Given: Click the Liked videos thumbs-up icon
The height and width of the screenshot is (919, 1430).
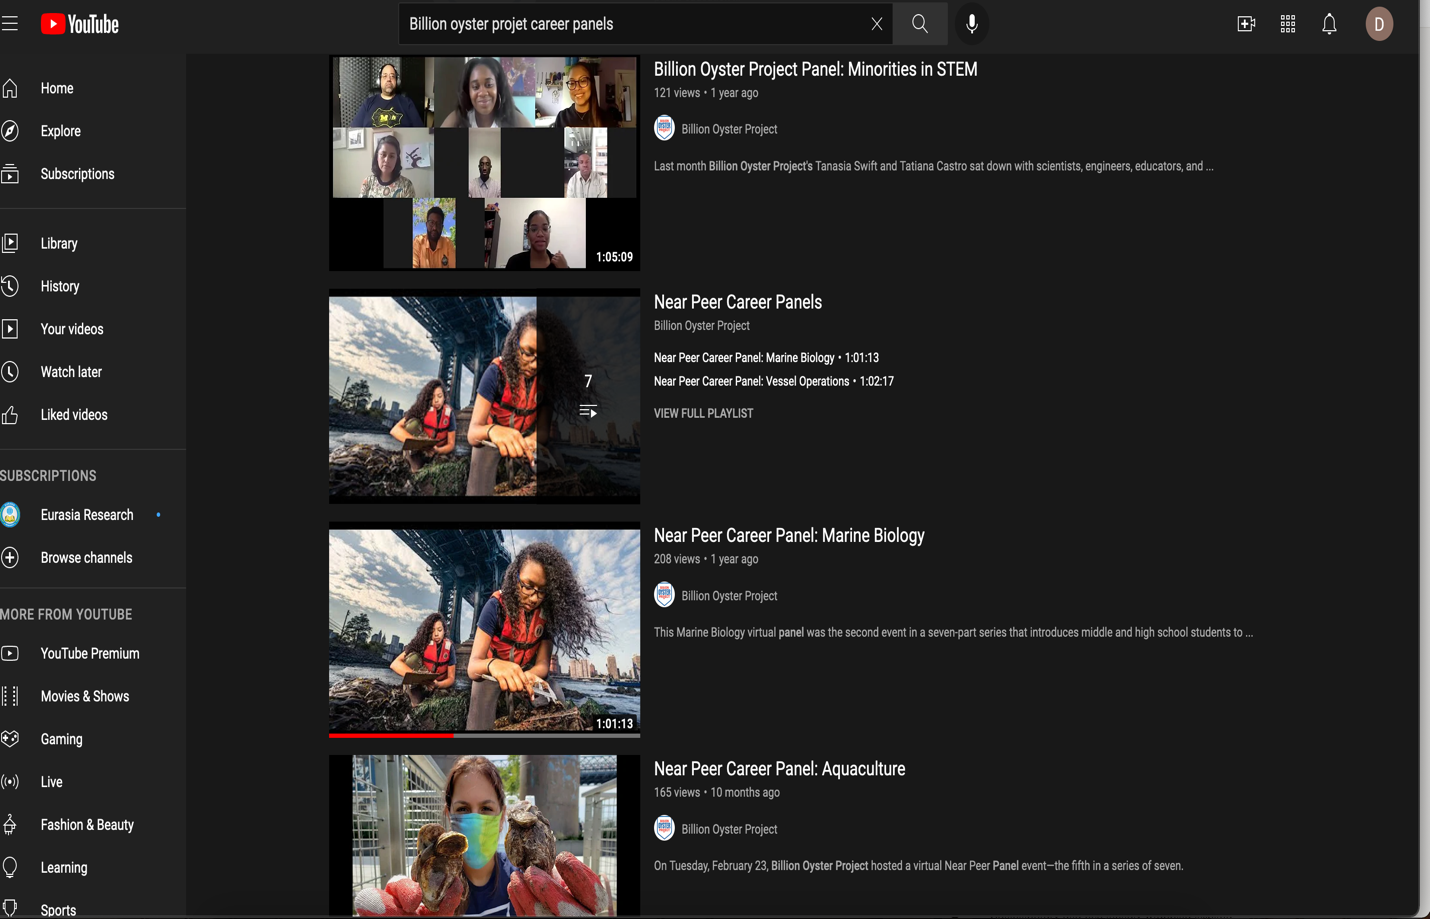Looking at the screenshot, I should pos(10,415).
